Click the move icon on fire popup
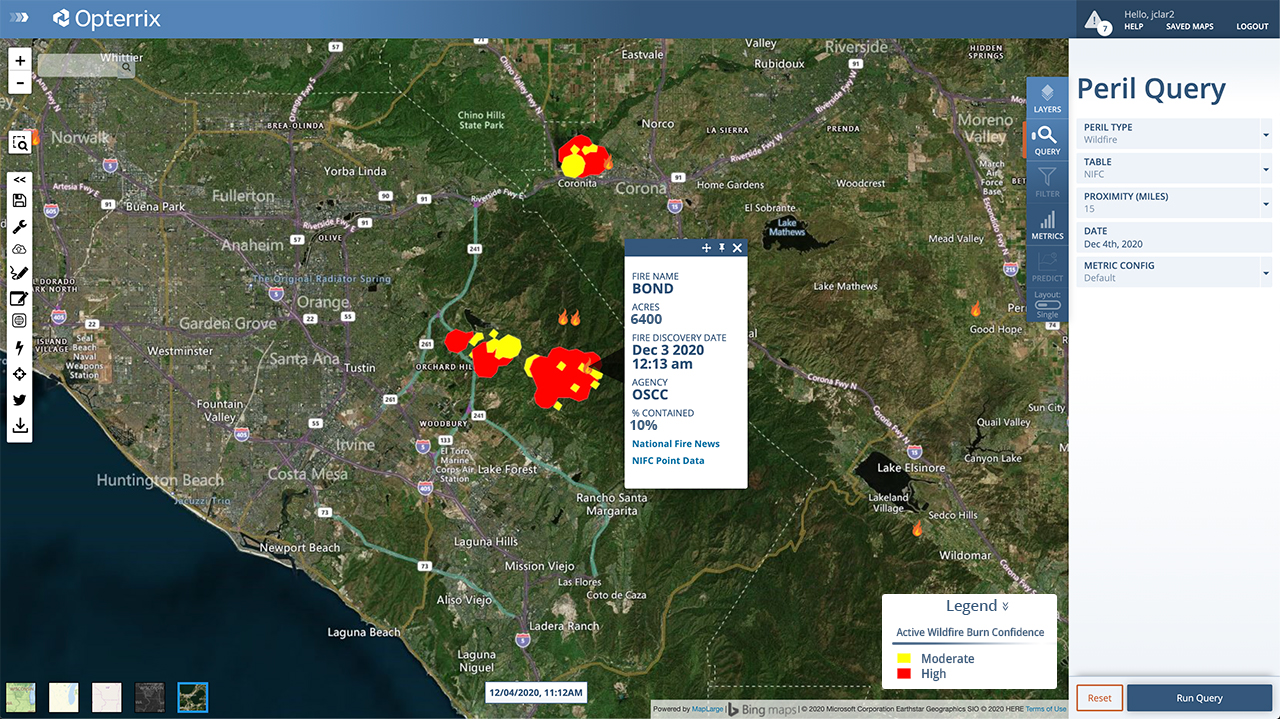 (707, 248)
